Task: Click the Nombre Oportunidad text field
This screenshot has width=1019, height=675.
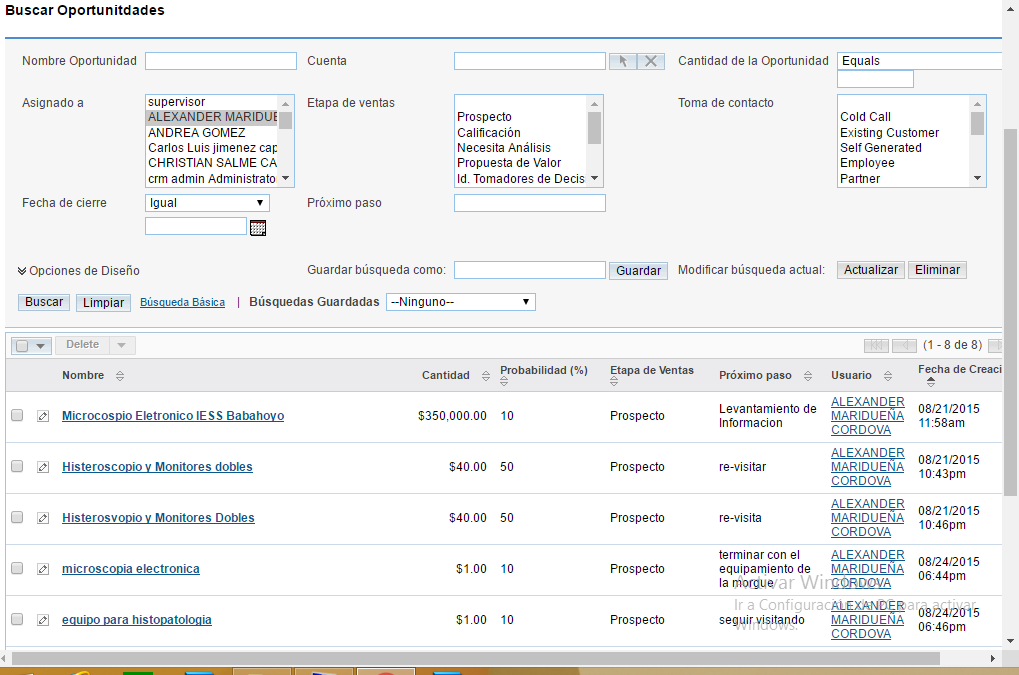Action: [220, 61]
